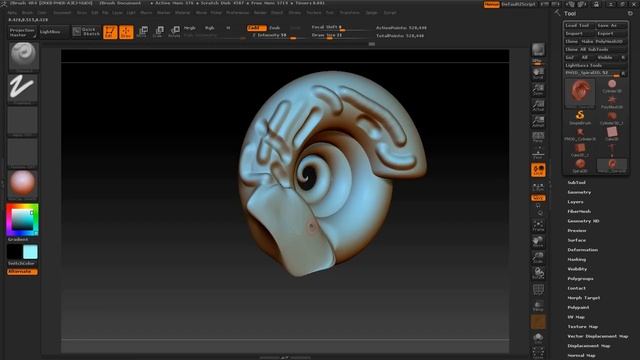The height and width of the screenshot is (360, 640).
Task: Switch to Zsub sculpt mode
Action: click(274, 28)
